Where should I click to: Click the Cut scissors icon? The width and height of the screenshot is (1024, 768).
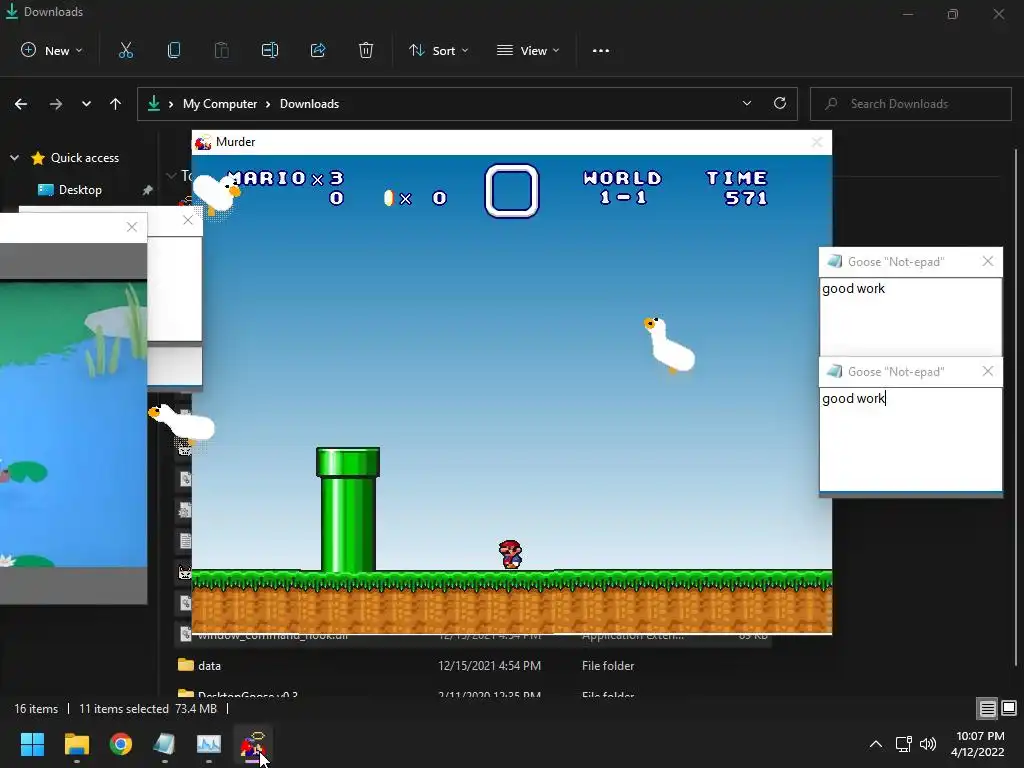point(125,50)
